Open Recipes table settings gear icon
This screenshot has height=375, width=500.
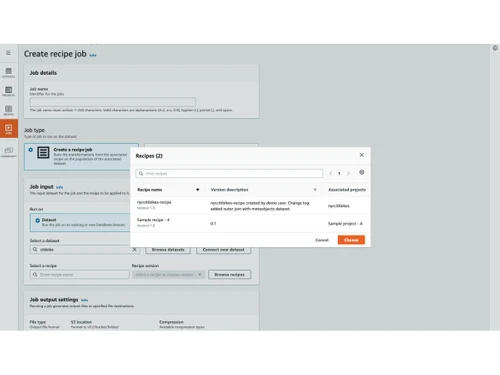pyautogui.click(x=362, y=172)
